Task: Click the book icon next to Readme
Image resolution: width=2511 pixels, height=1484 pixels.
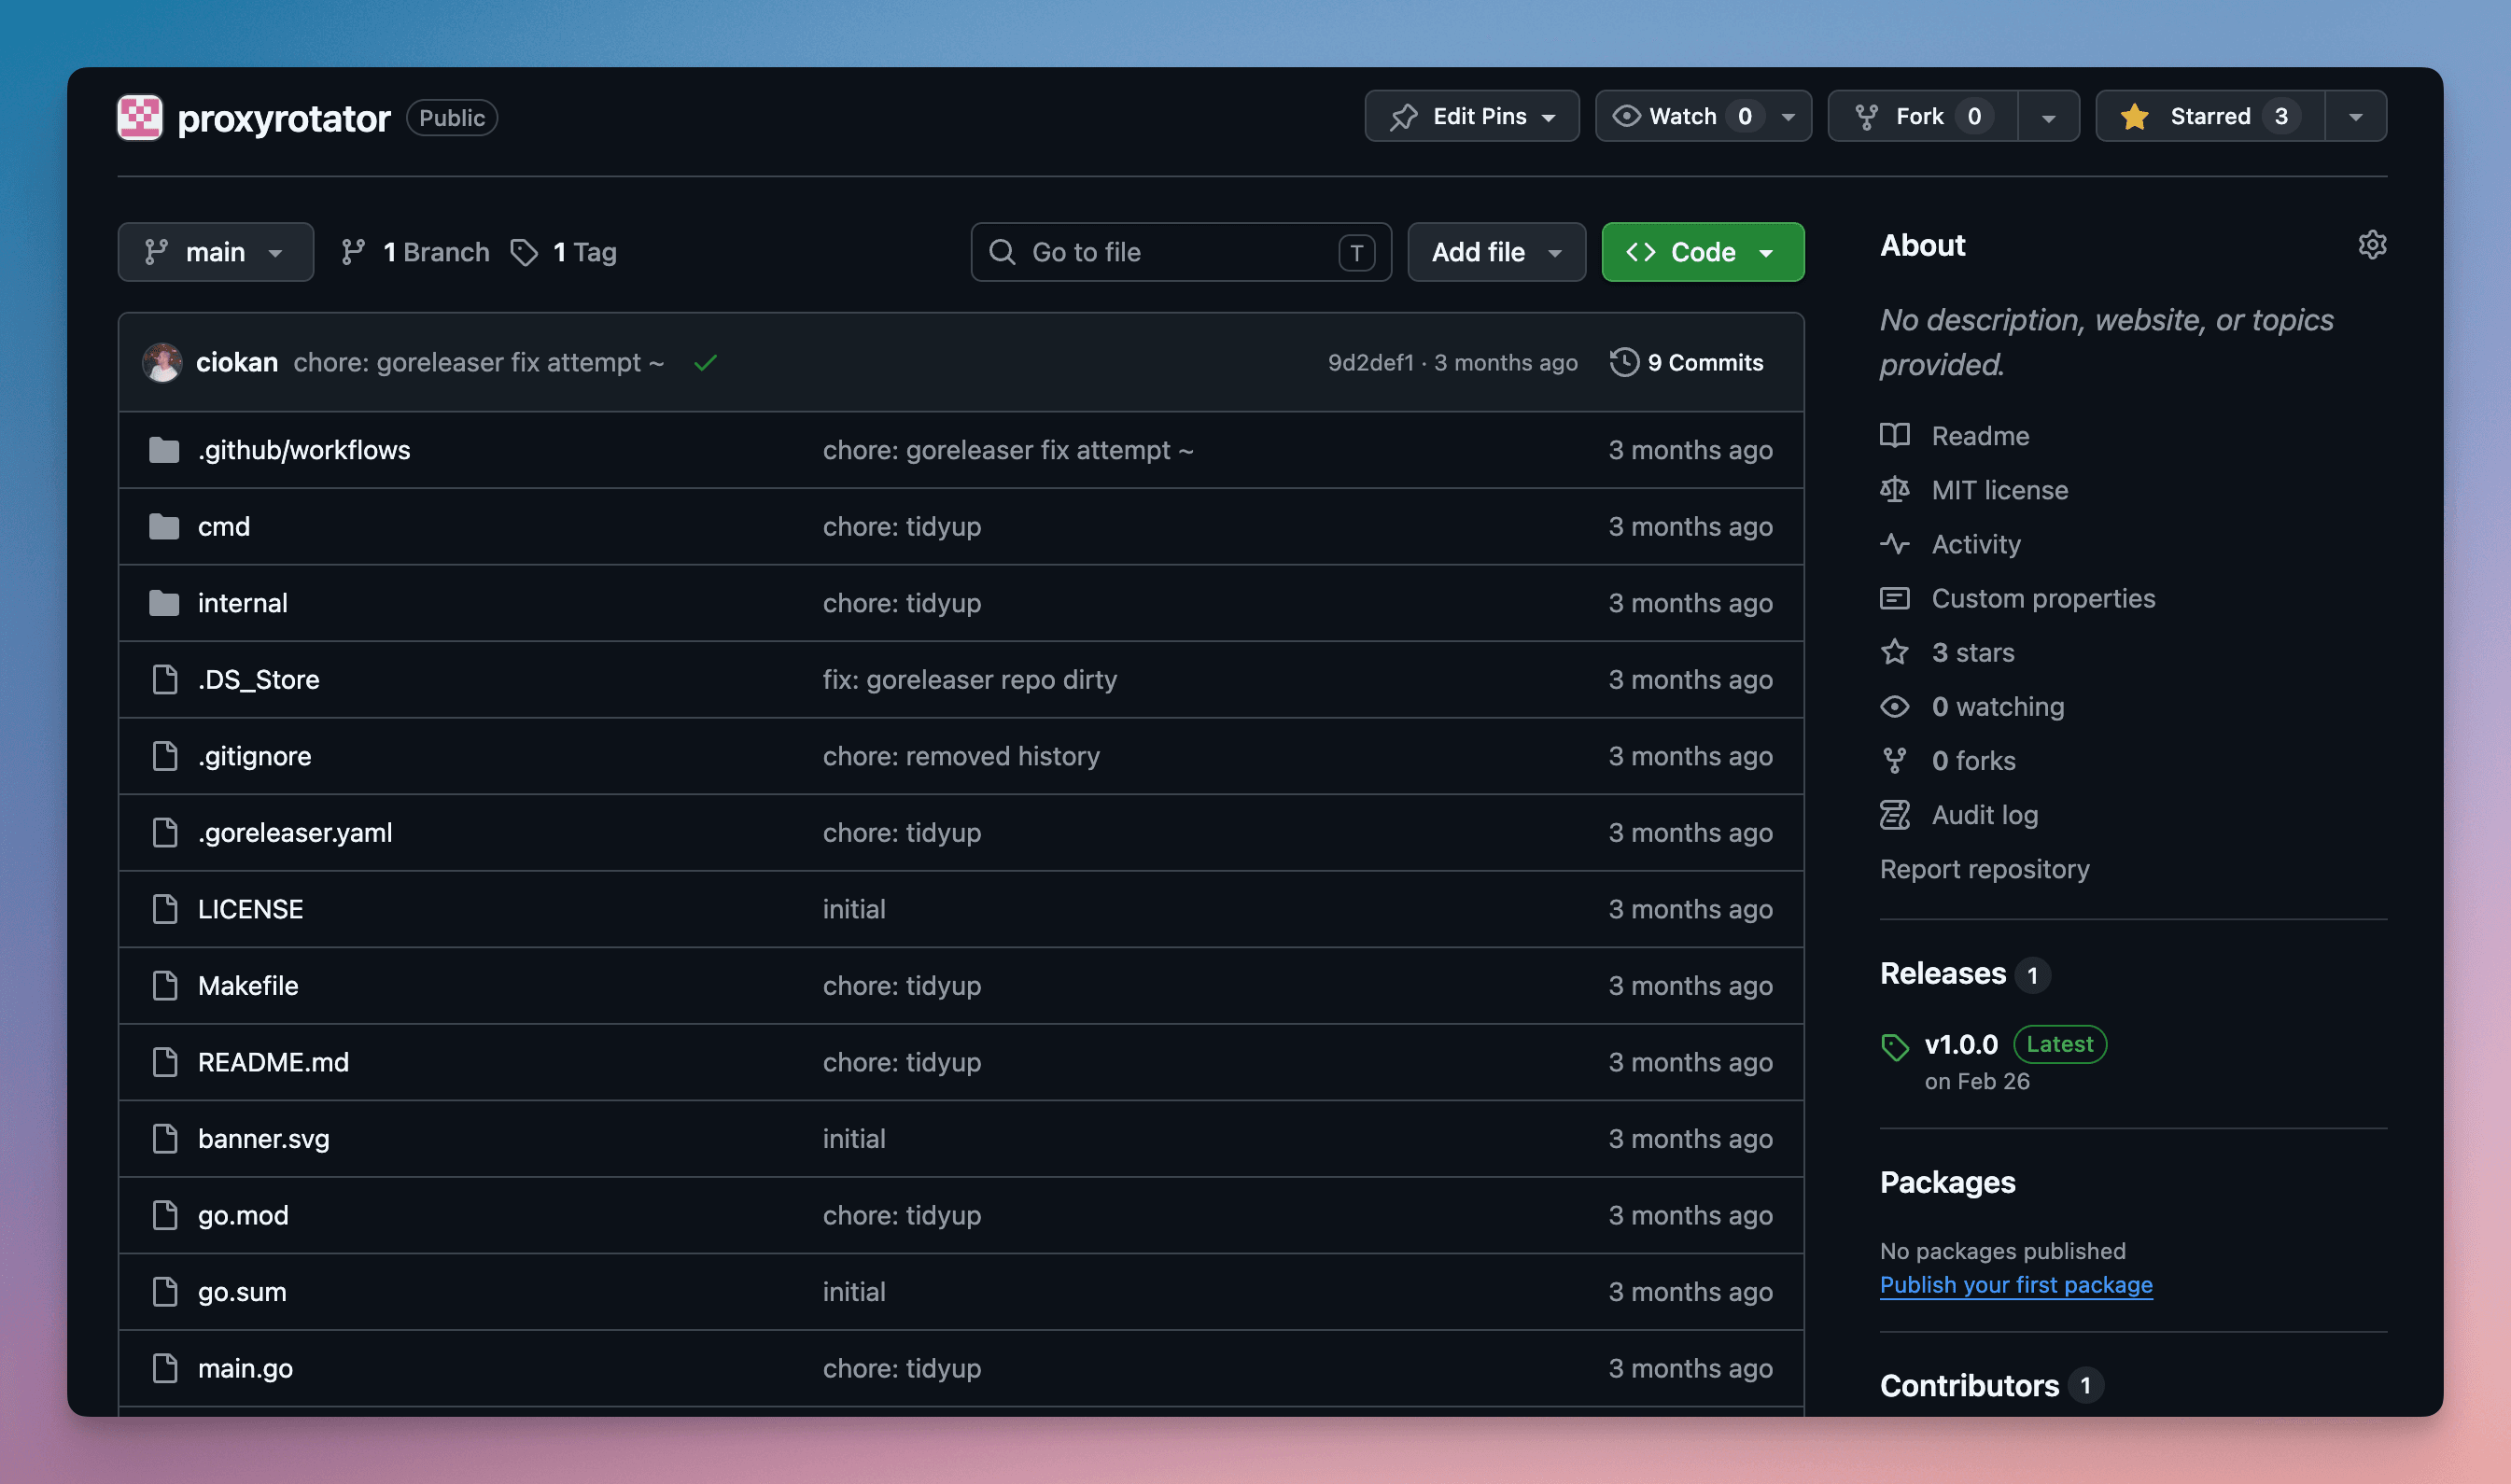Action: [x=1894, y=436]
